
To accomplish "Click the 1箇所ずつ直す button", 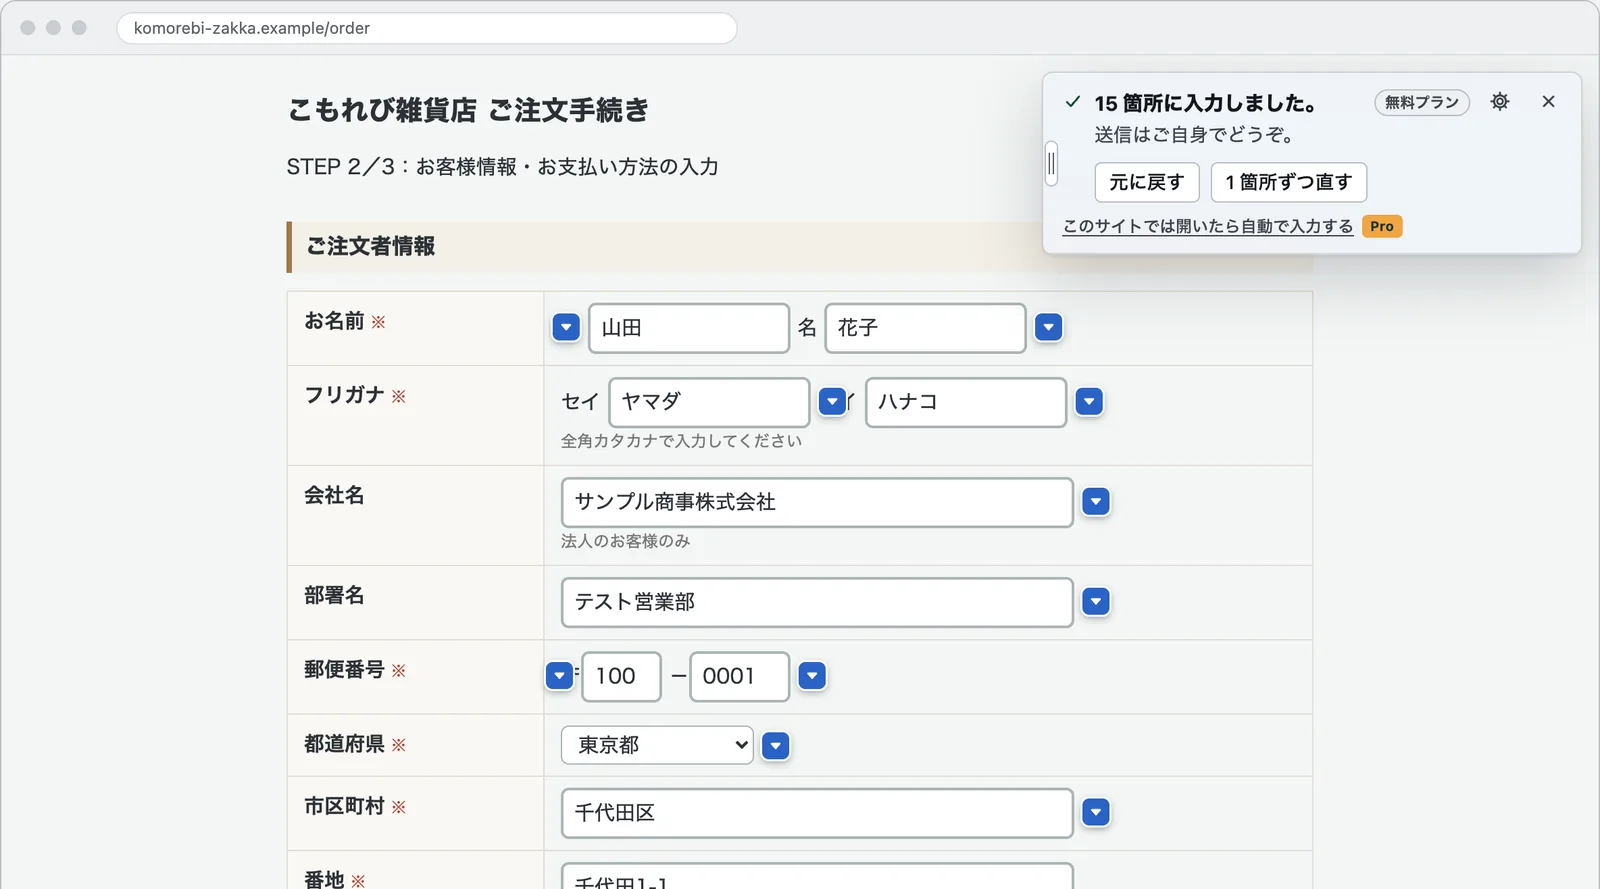I will pyautogui.click(x=1289, y=182).
